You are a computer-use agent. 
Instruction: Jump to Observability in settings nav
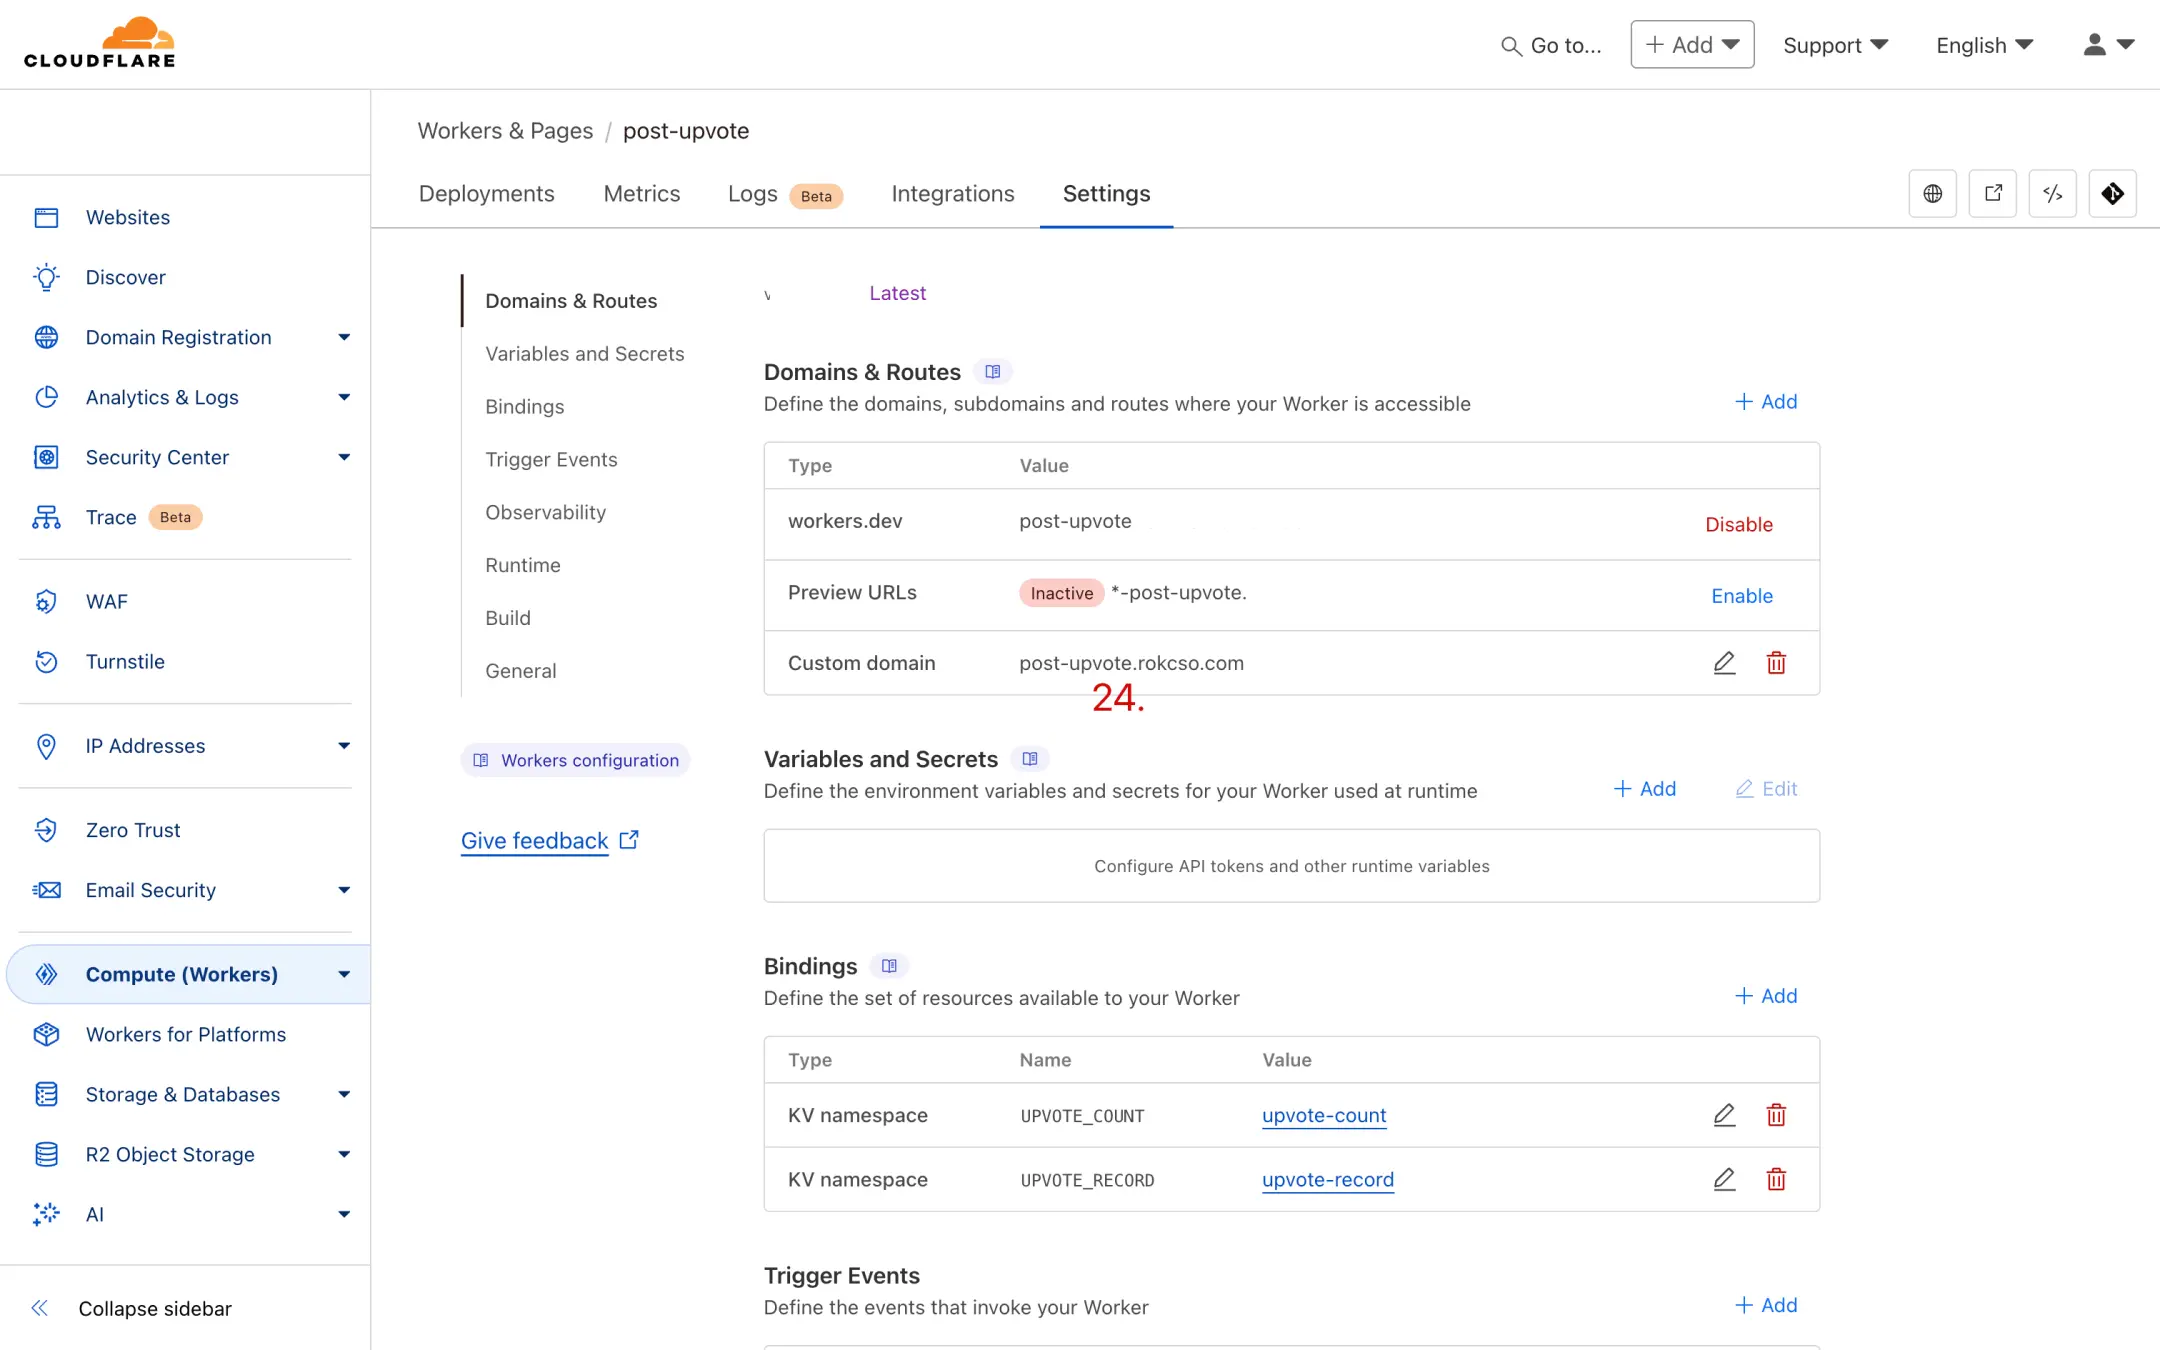[545, 513]
